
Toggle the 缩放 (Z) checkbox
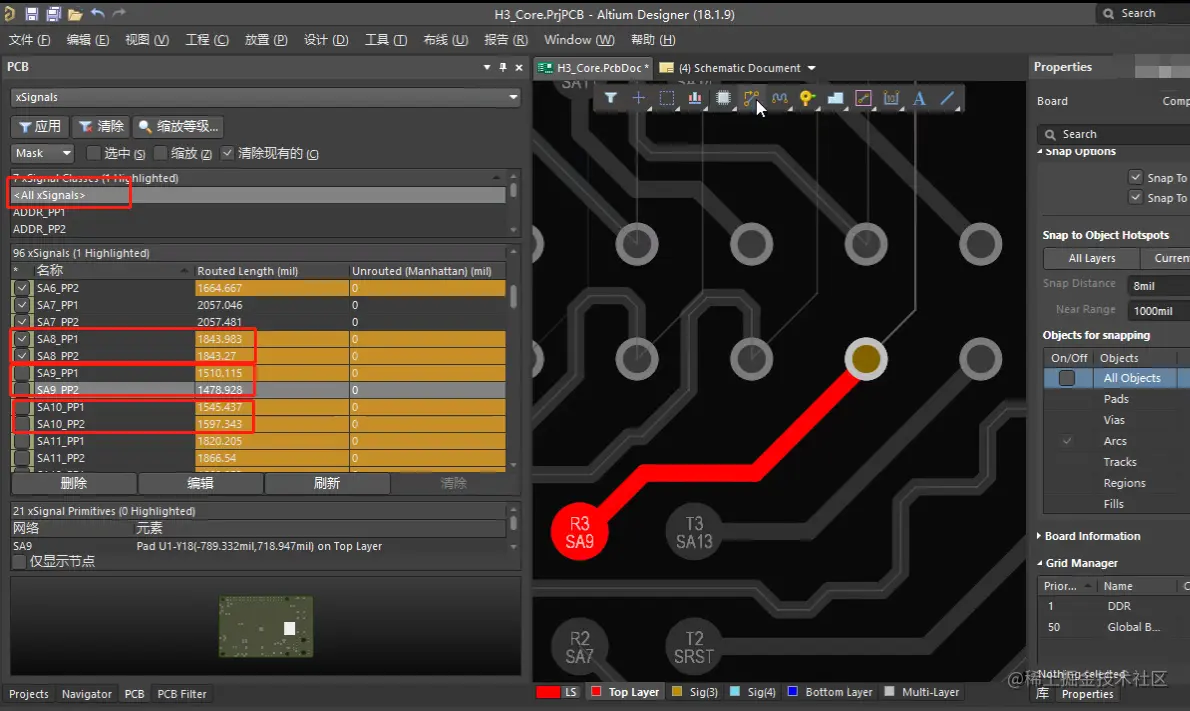pos(160,153)
